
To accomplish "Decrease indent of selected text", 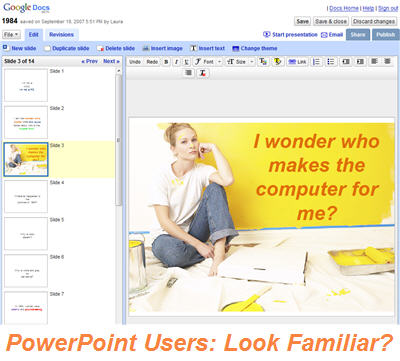I will tap(346, 62).
